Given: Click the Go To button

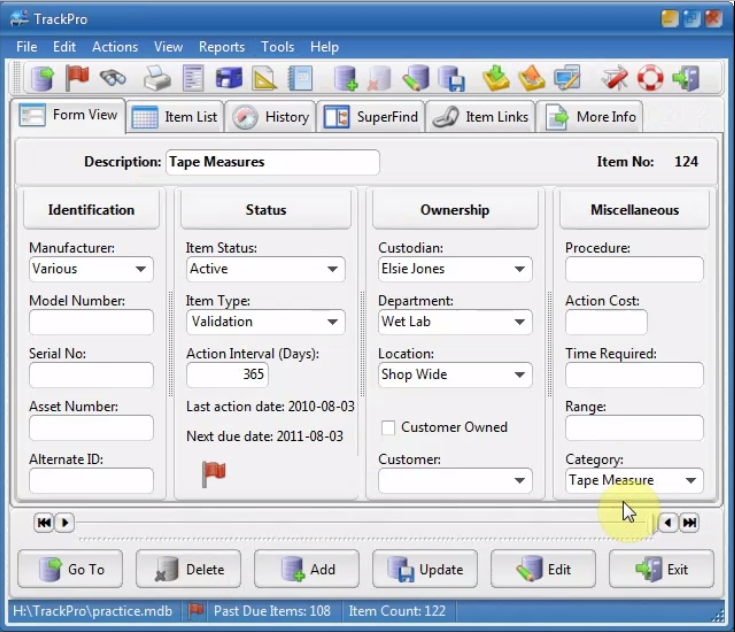Looking at the screenshot, I should click(x=70, y=569).
